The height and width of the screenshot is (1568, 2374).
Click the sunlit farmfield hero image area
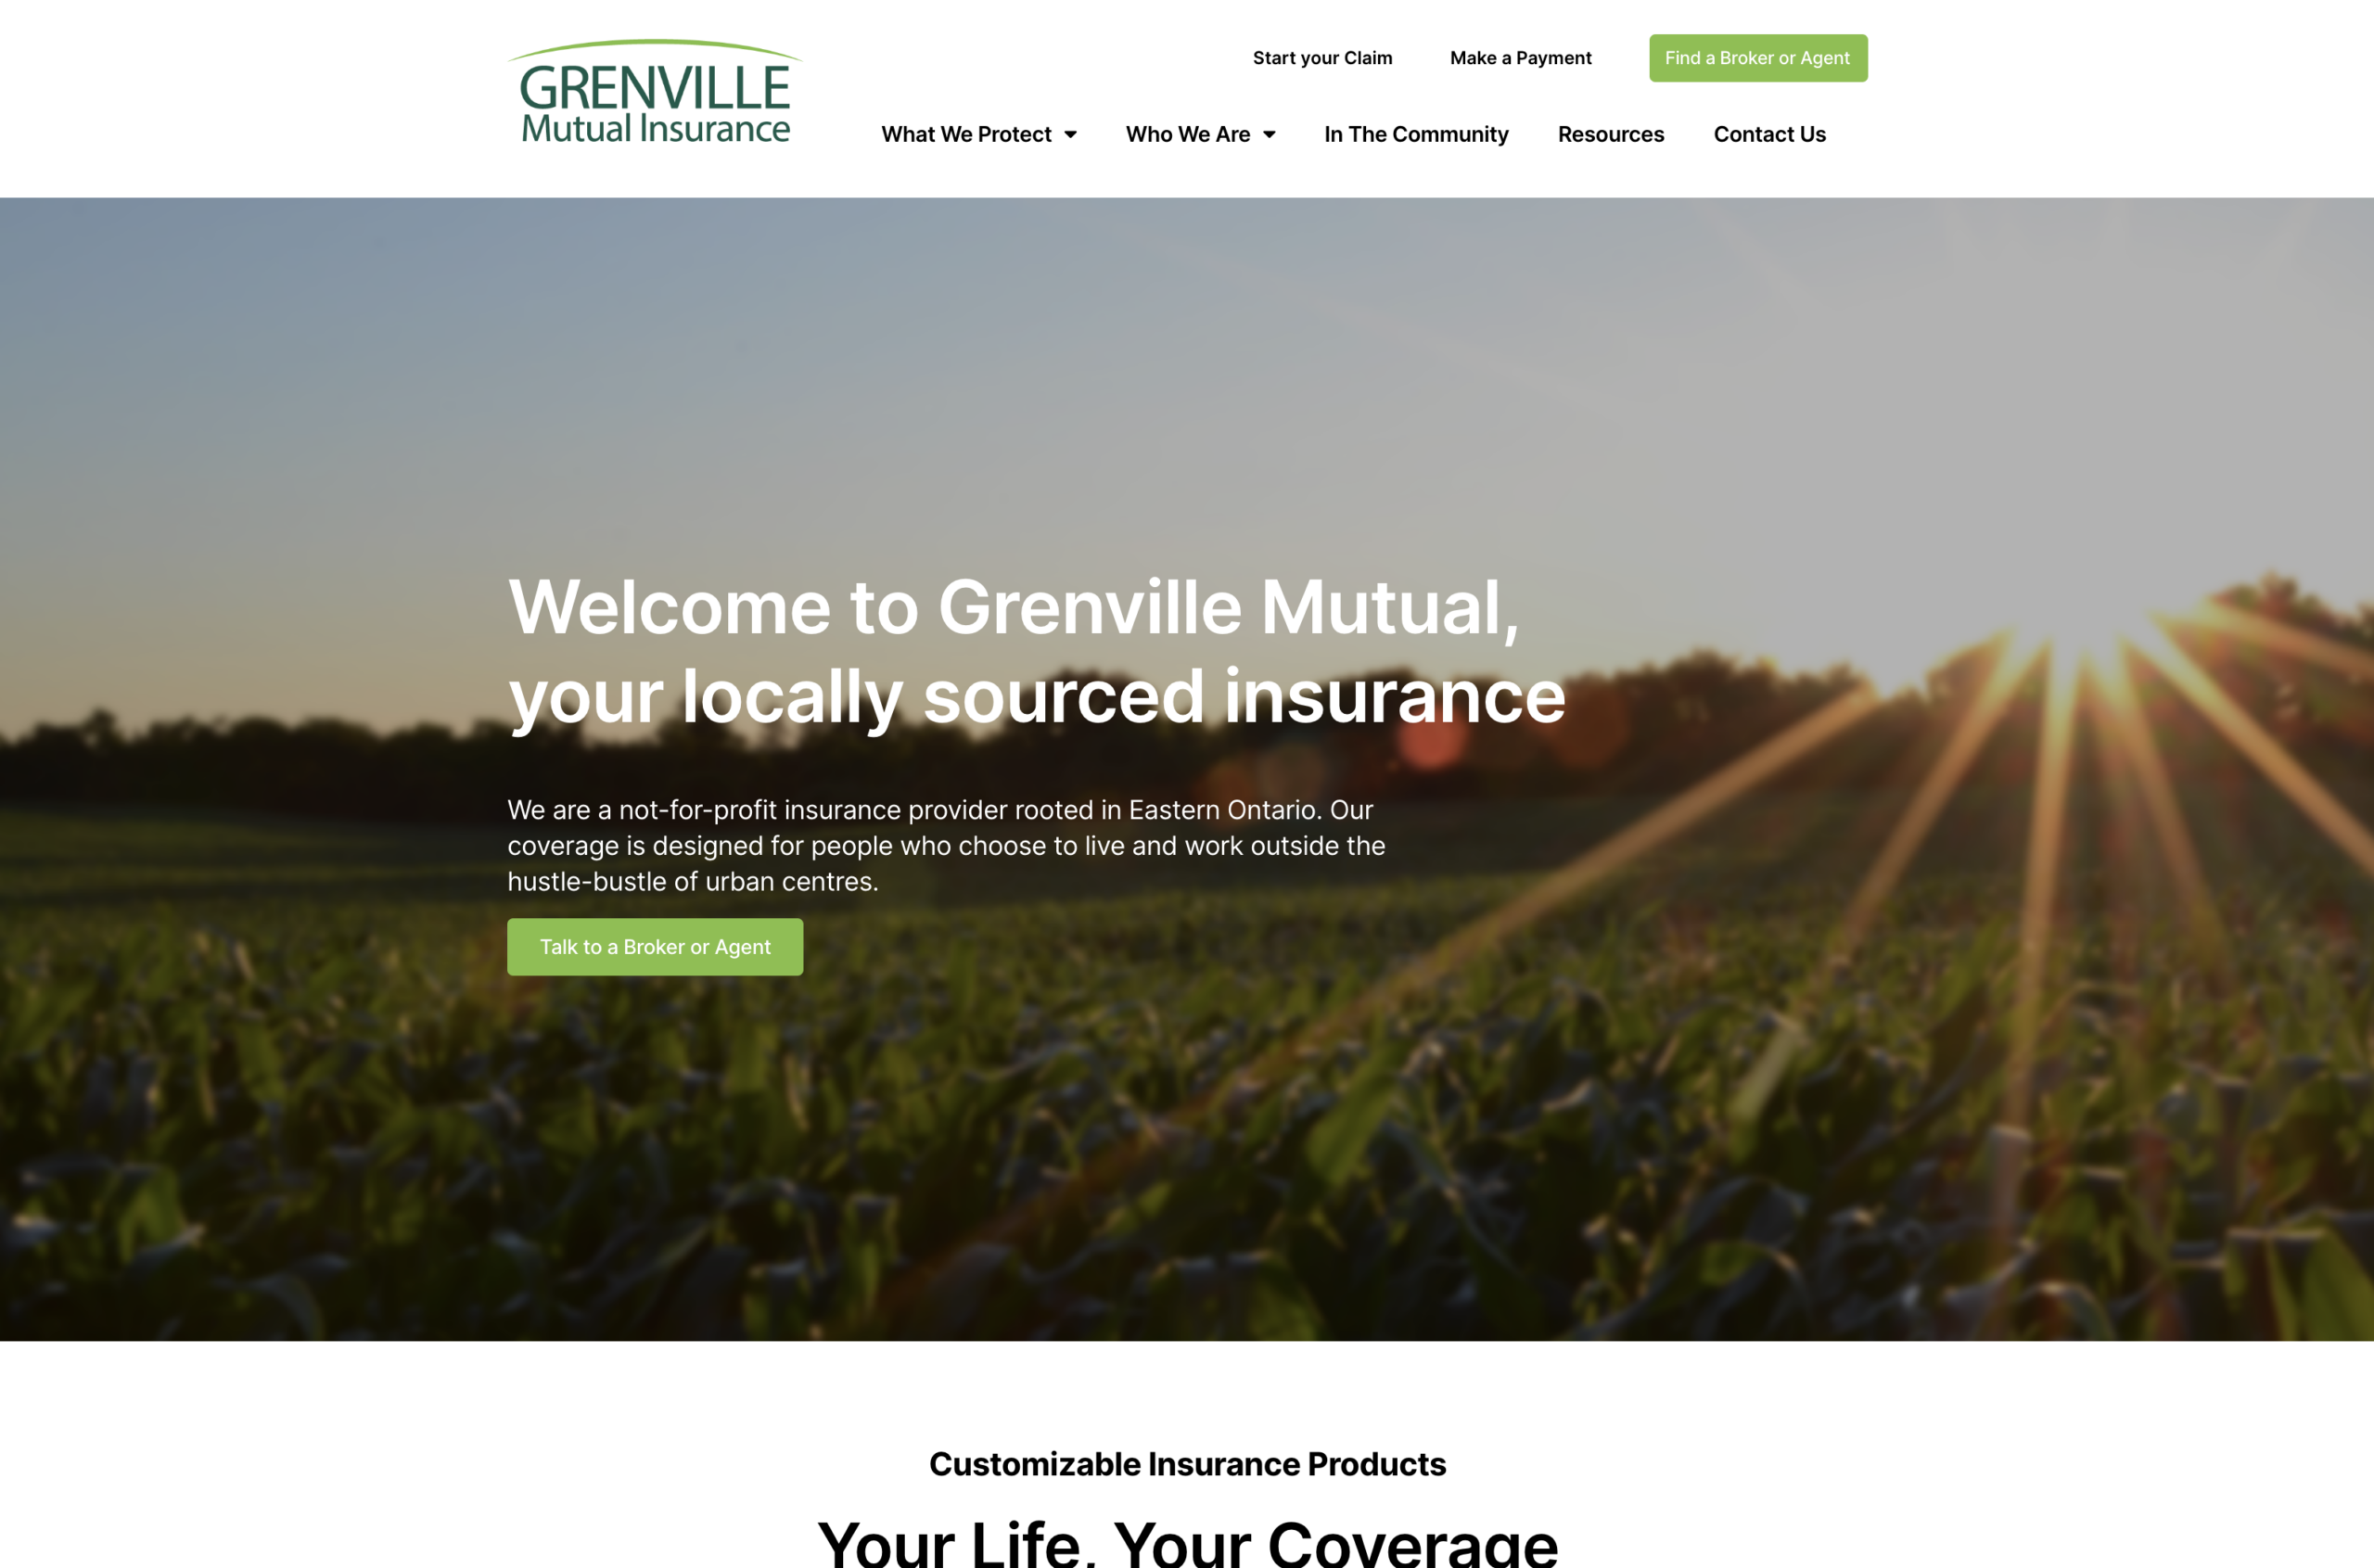[x=1186, y=769]
